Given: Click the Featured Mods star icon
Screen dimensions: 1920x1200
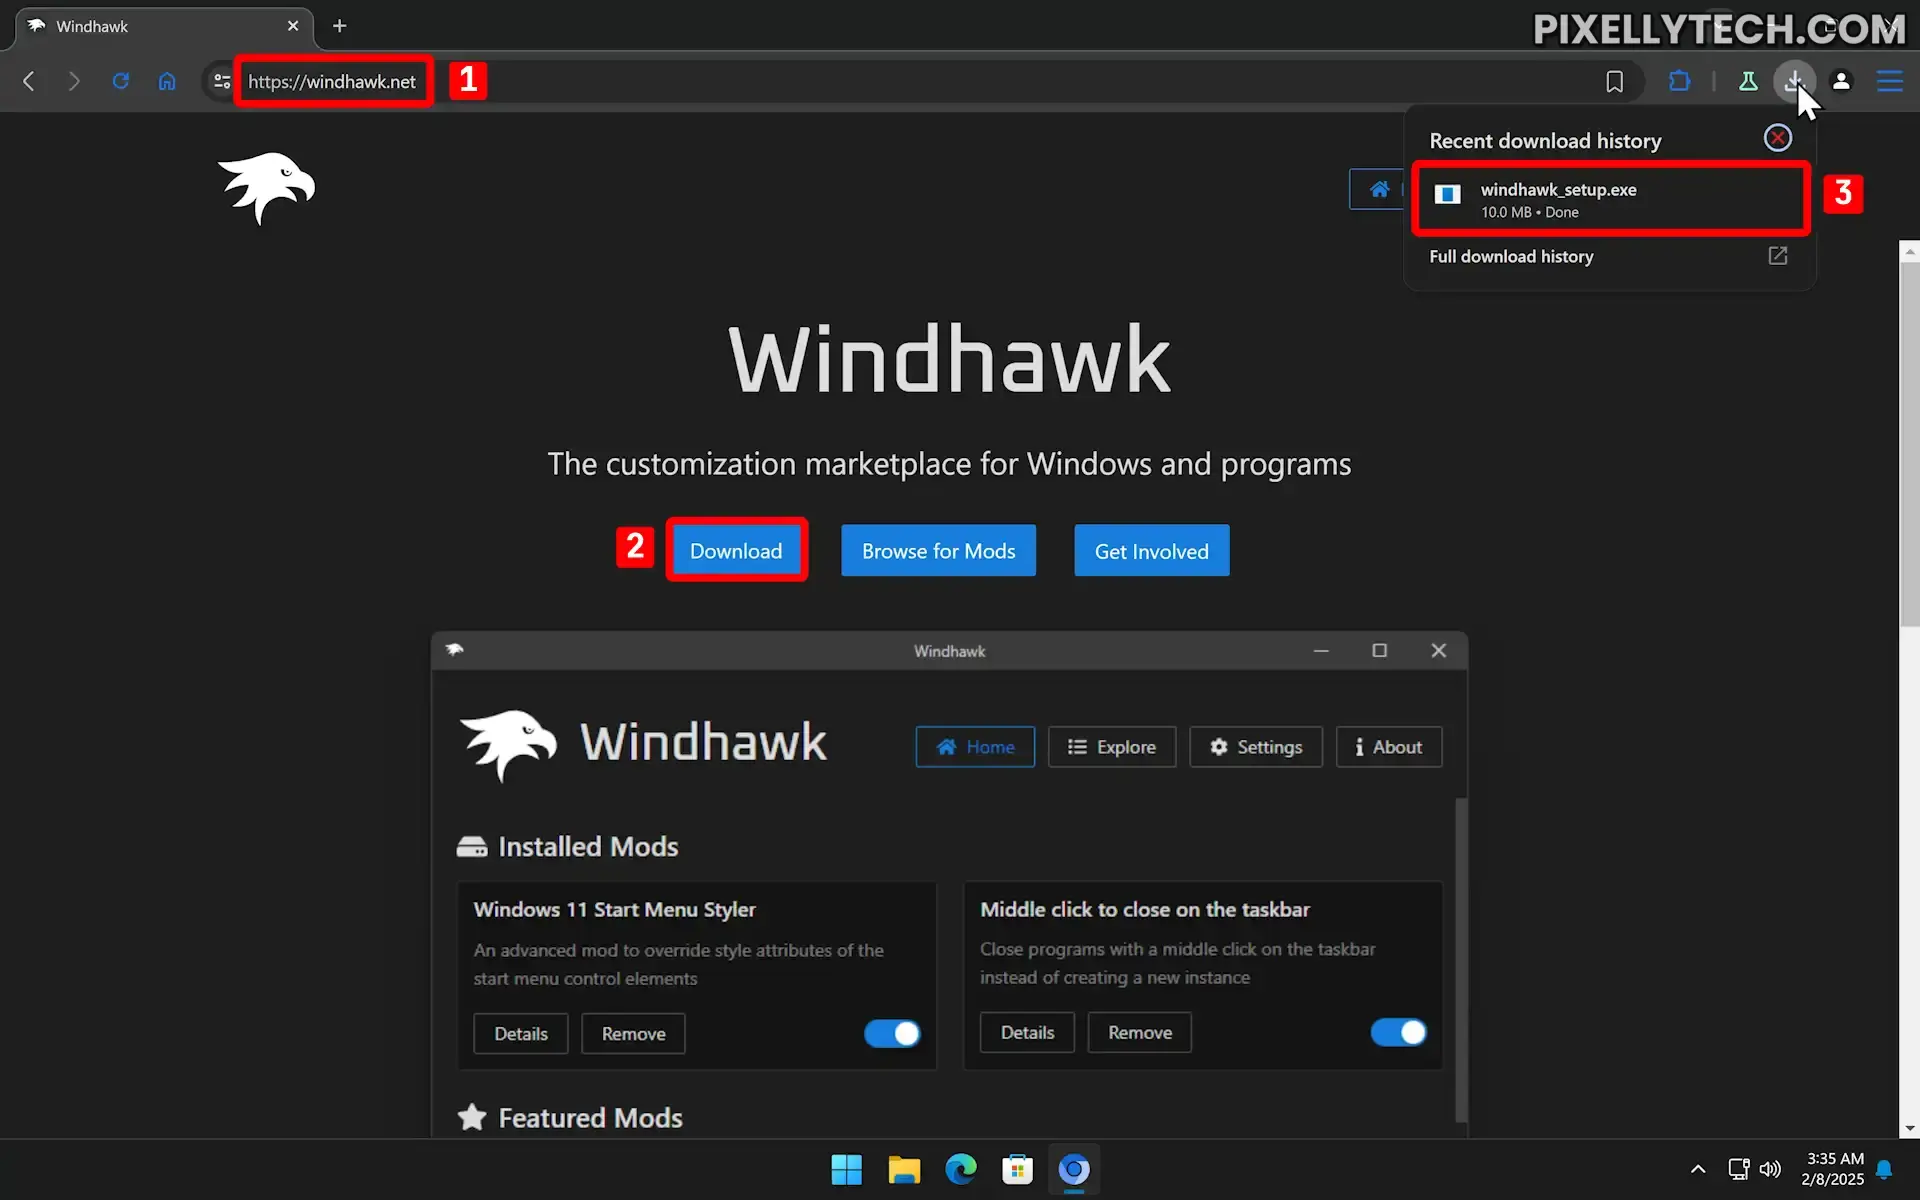Looking at the screenshot, I should 472,1116.
